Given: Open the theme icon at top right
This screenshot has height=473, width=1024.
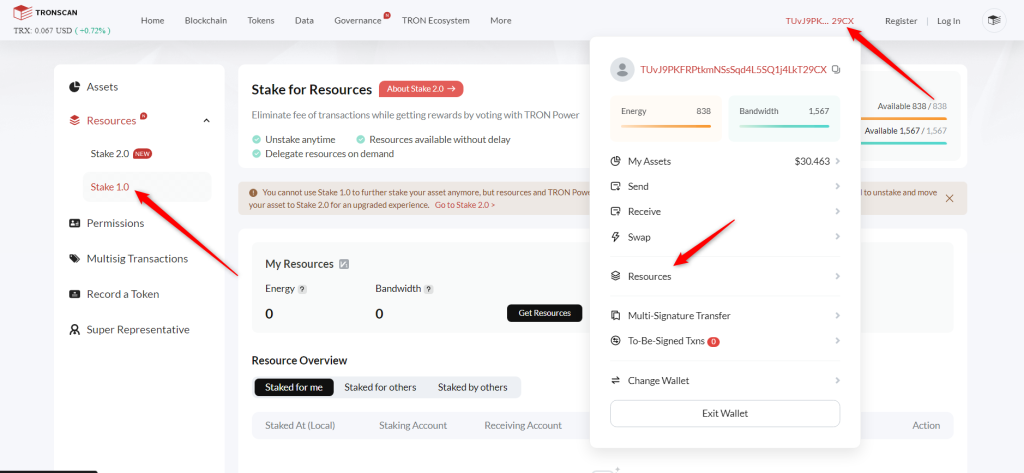Looking at the screenshot, I should coord(993,20).
